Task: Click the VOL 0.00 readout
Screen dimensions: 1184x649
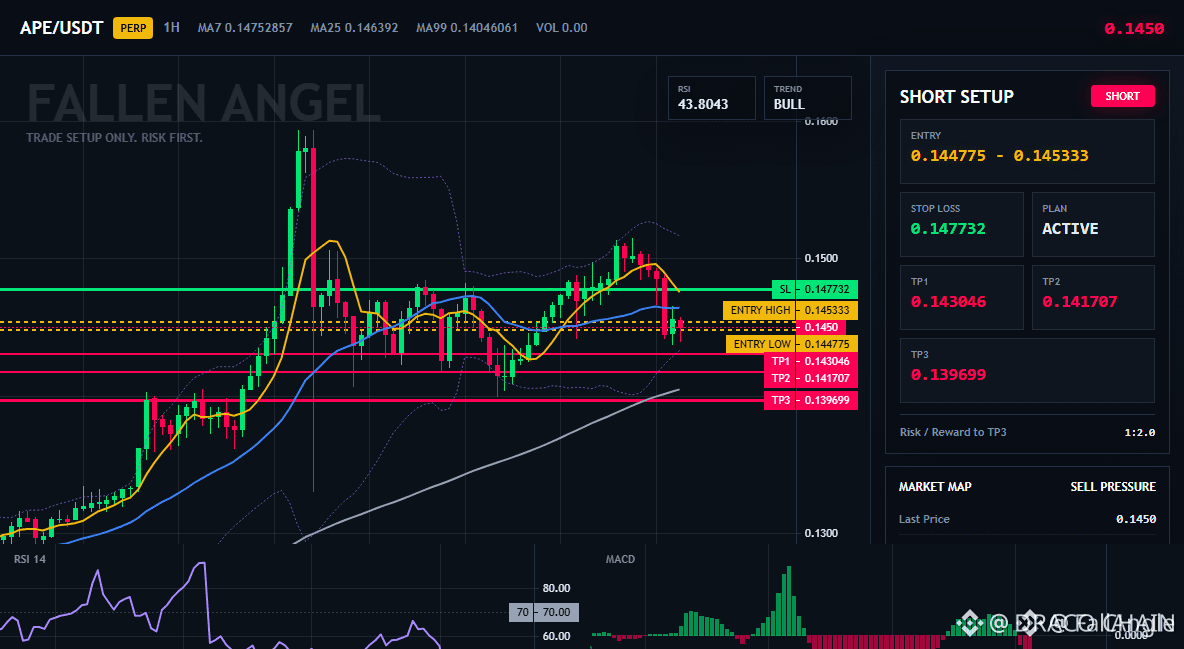Action: click(x=562, y=28)
